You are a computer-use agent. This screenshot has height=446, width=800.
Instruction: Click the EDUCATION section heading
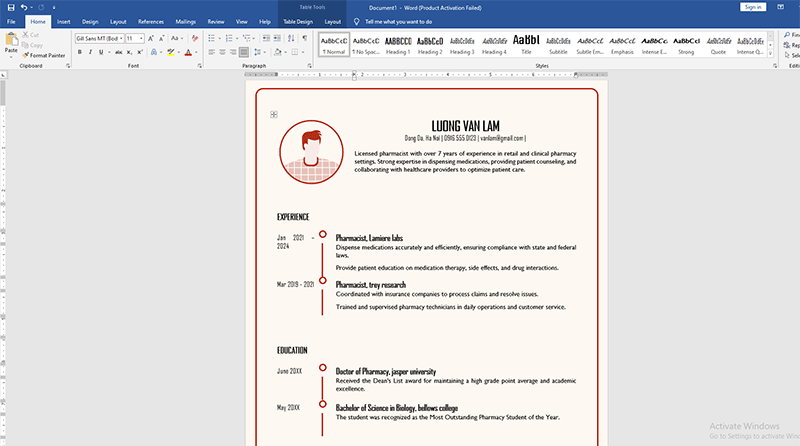pos(292,350)
